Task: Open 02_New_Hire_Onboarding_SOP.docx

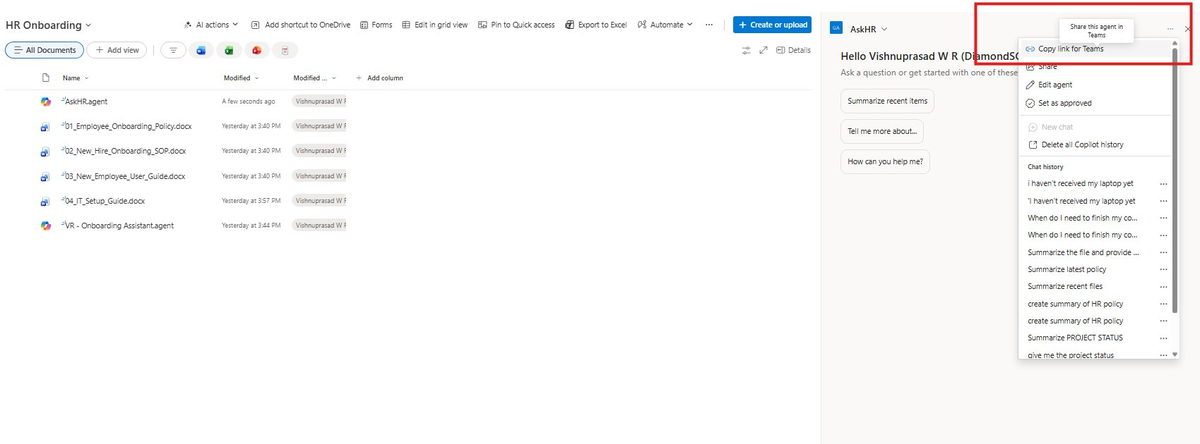Action: [x=126, y=151]
